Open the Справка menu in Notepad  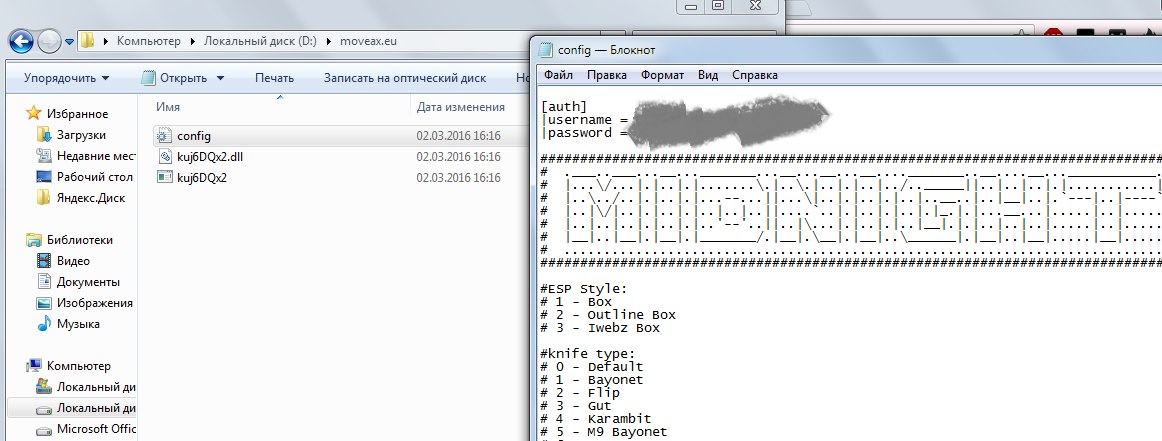tap(754, 75)
